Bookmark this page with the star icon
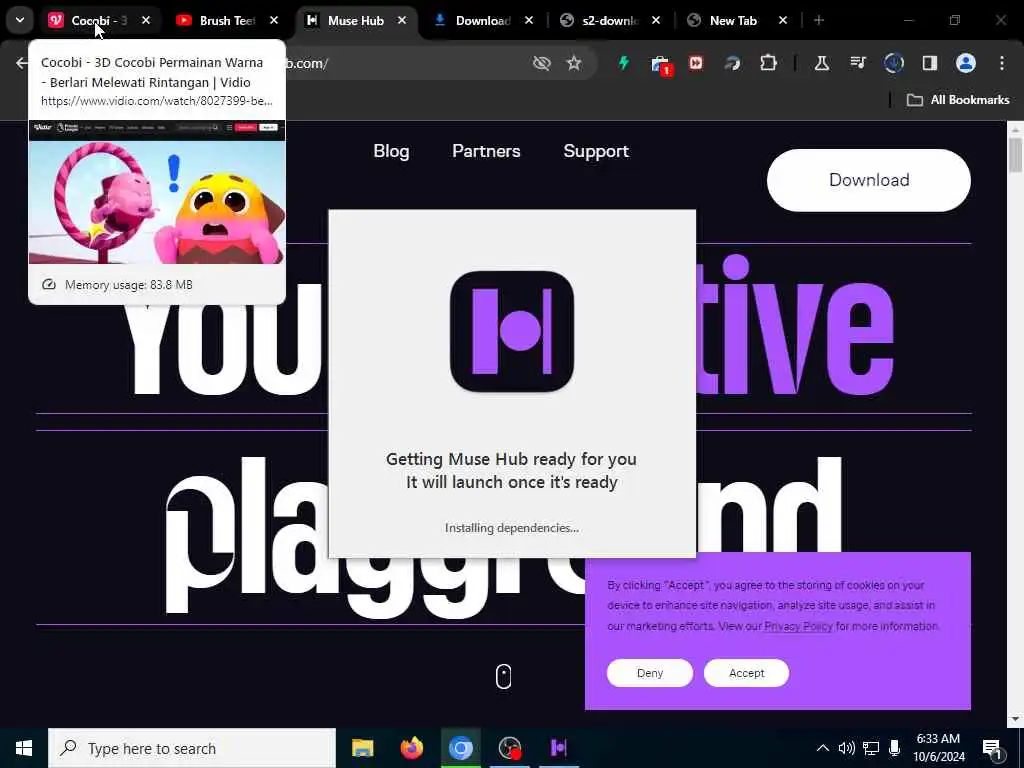The image size is (1024, 768). click(573, 63)
